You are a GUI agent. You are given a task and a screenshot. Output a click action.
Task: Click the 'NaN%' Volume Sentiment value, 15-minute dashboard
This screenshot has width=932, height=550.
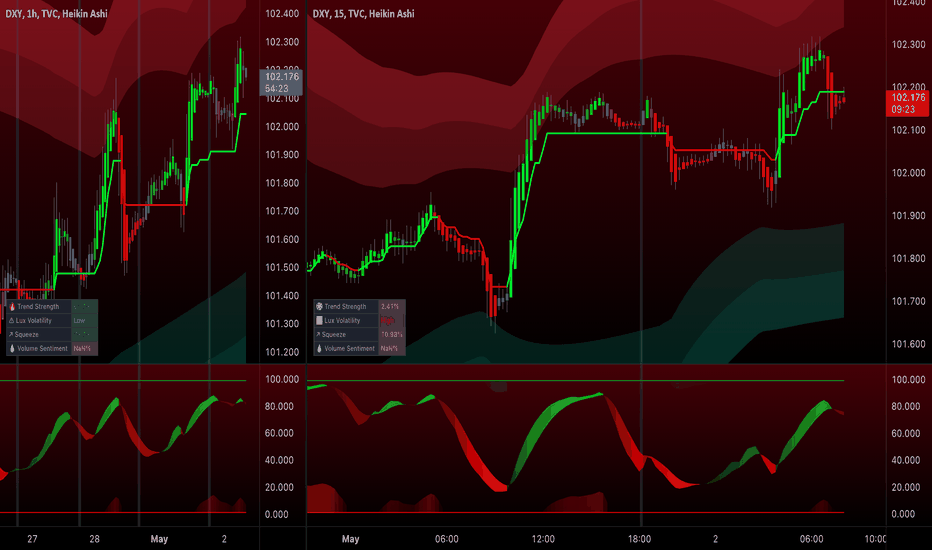click(x=389, y=348)
